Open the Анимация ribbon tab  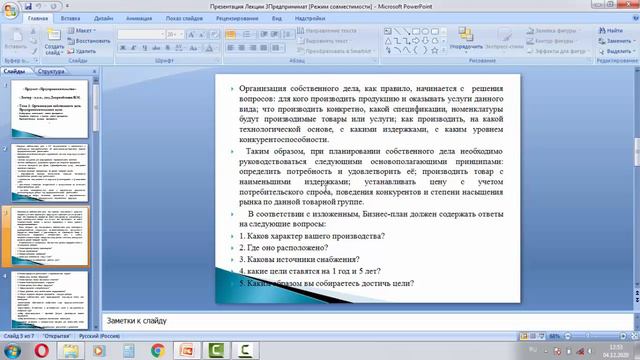pyautogui.click(x=139, y=18)
